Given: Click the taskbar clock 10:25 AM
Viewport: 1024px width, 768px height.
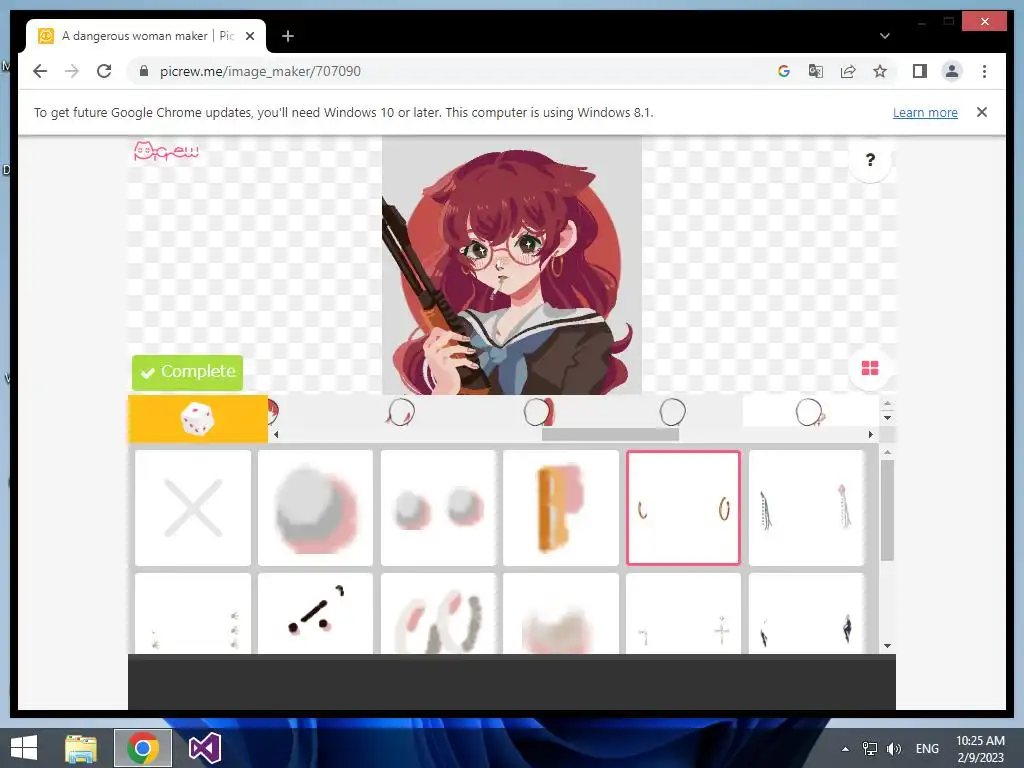Looking at the screenshot, I should point(980,749).
